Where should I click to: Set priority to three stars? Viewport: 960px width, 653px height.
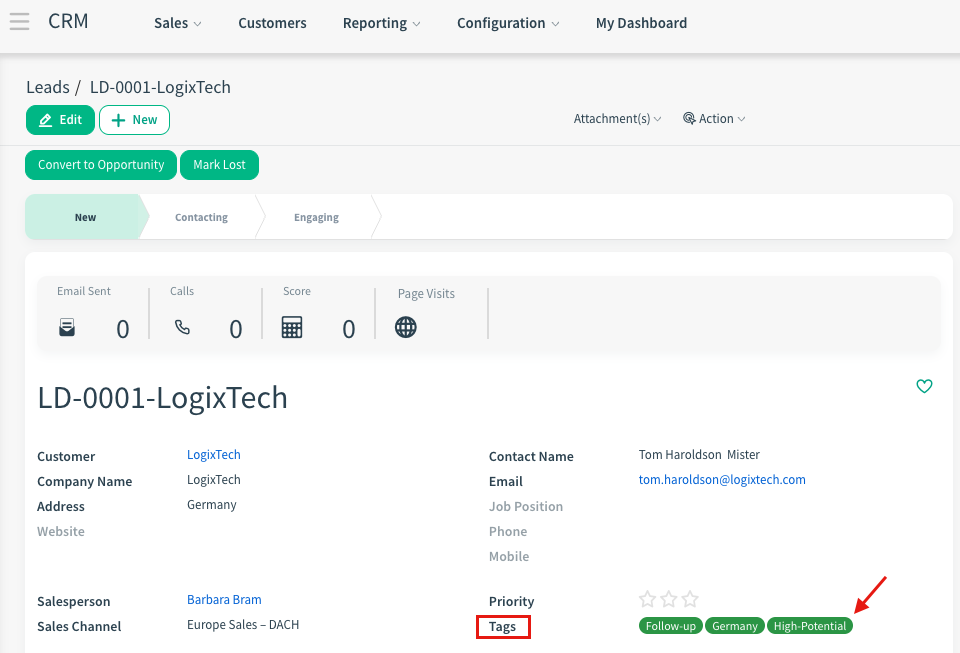click(690, 600)
